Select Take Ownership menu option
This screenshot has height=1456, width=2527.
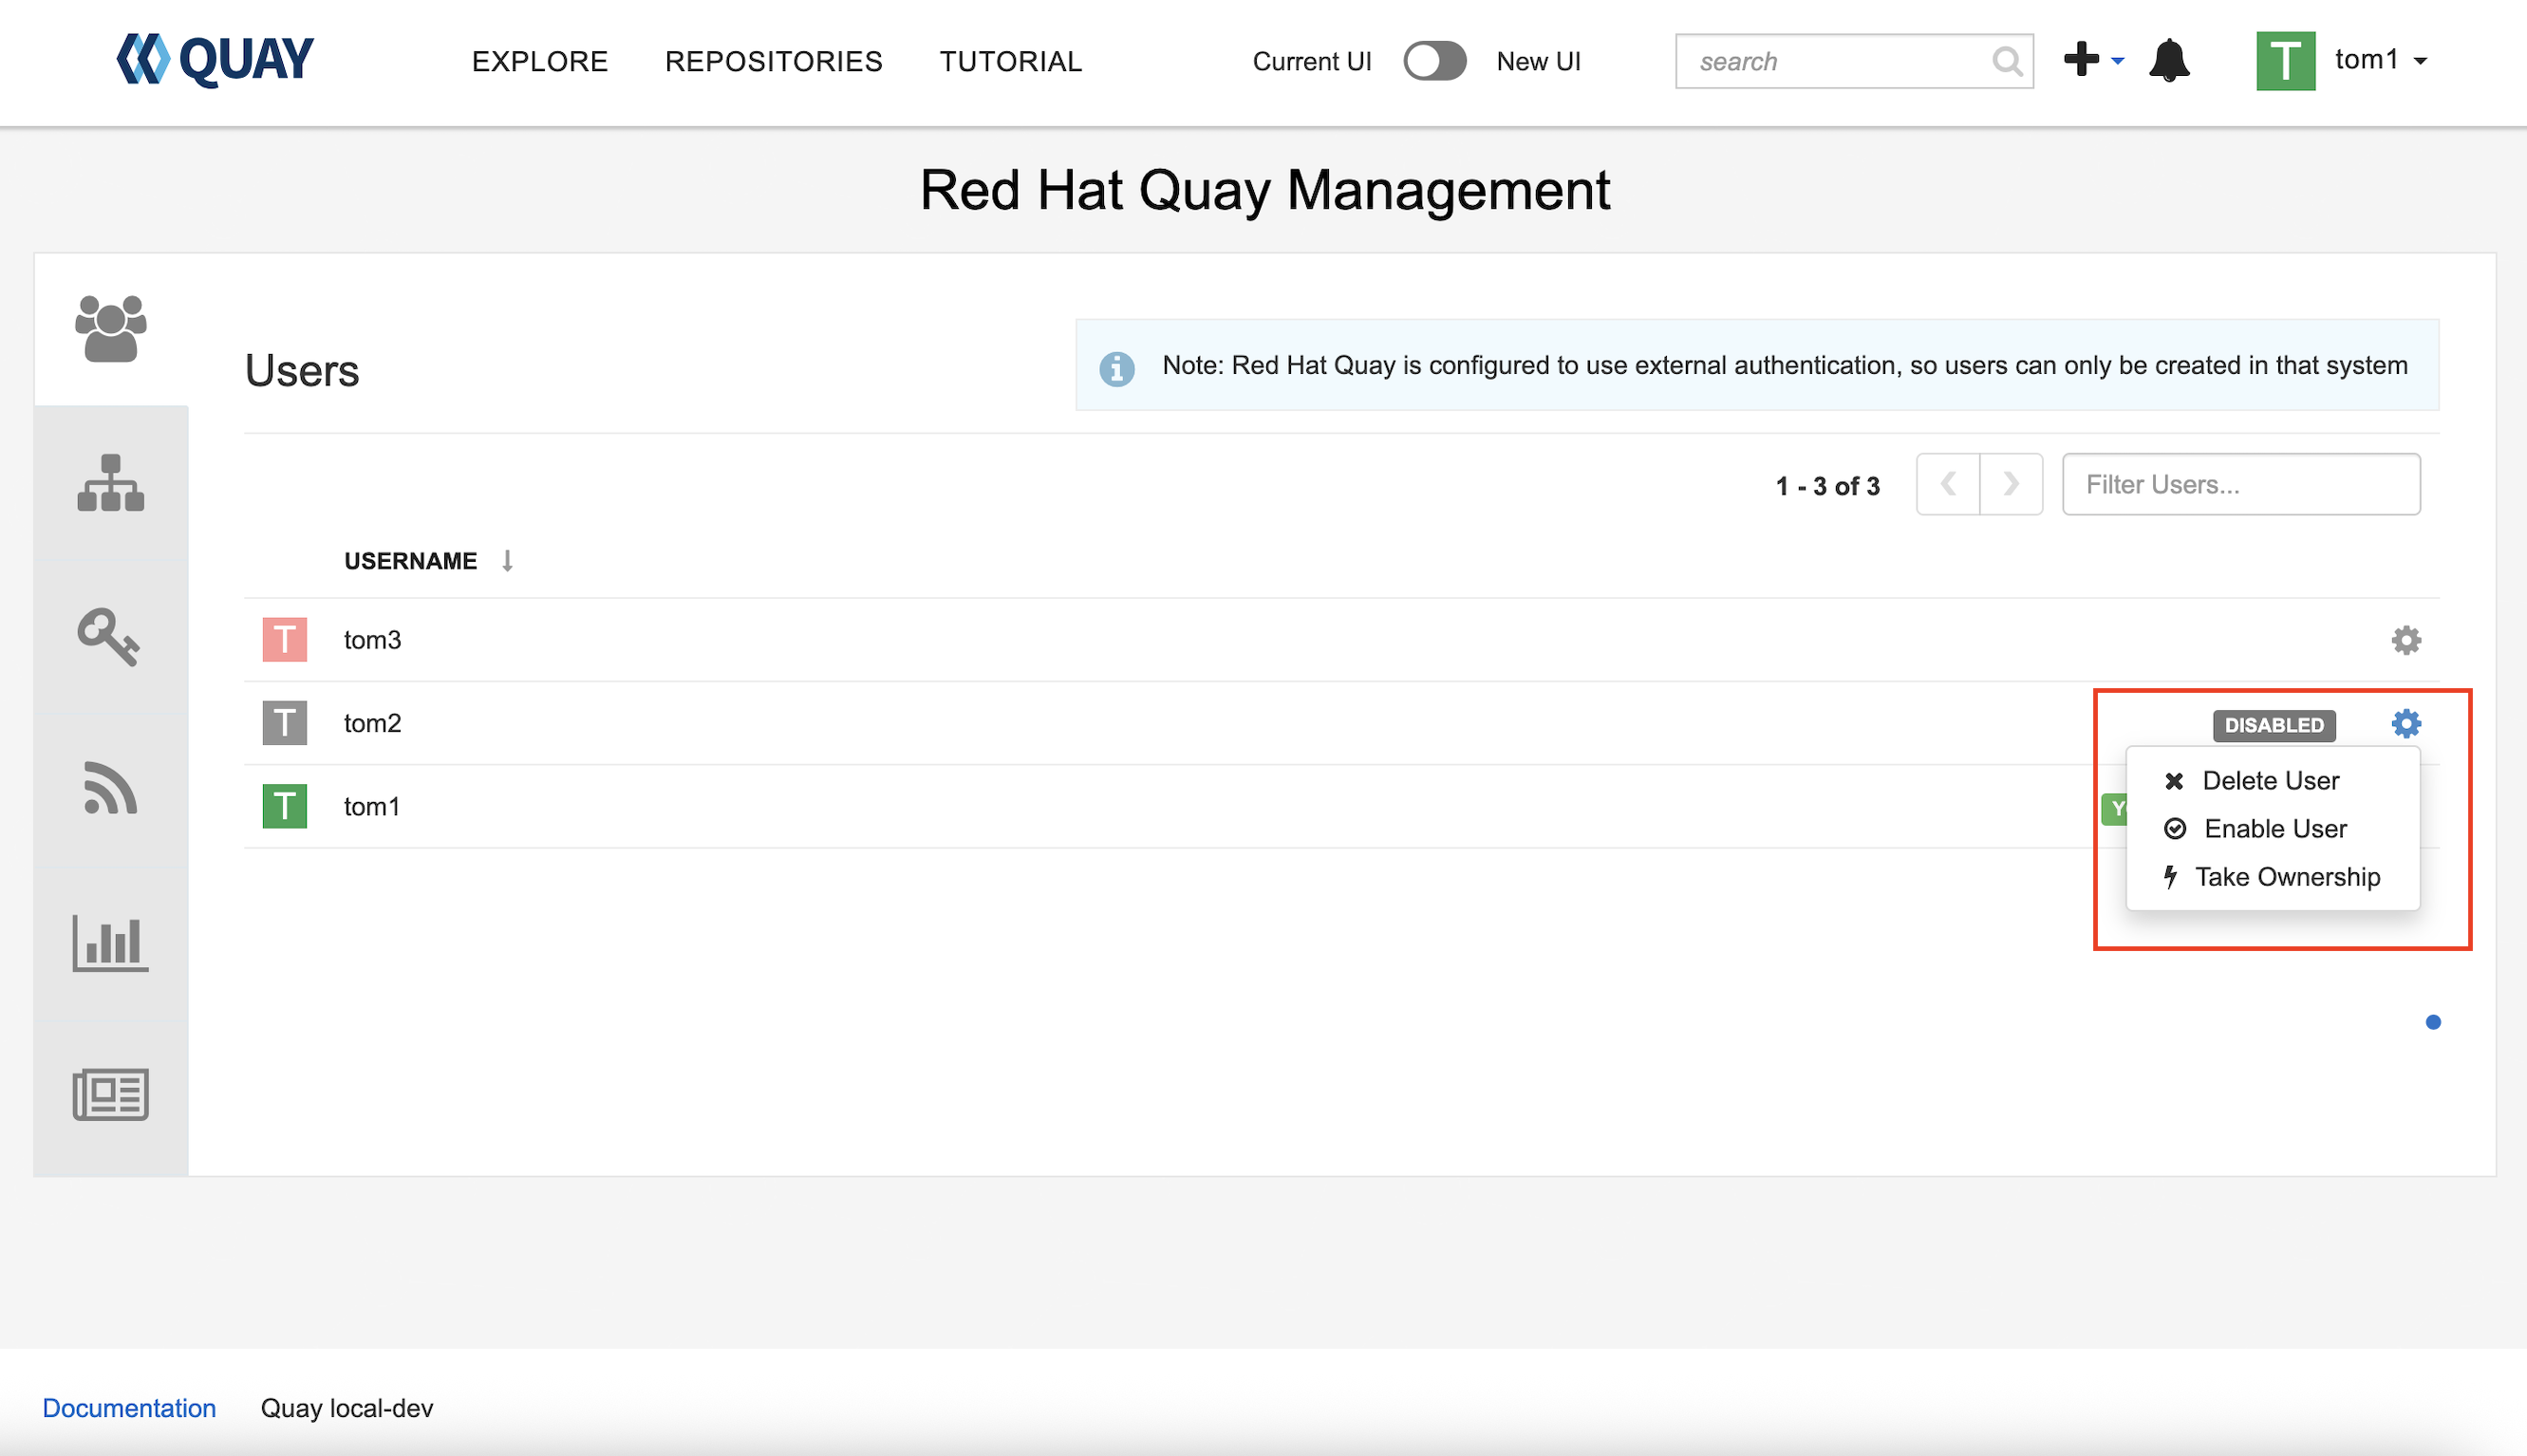click(x=2286, y=877)
